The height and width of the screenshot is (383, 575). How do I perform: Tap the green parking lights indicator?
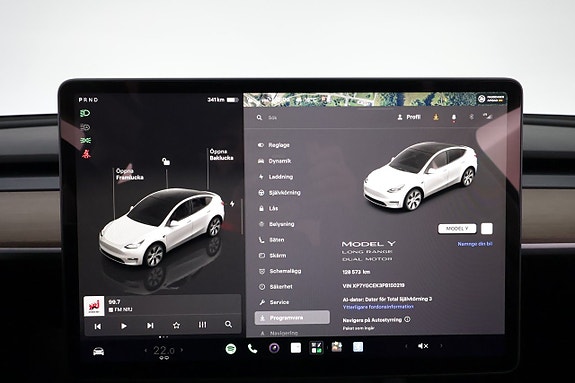[85, 141]
